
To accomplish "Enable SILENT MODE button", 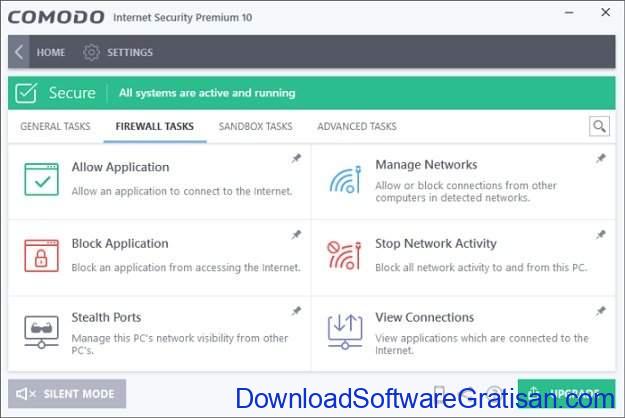I will point(67,394).
